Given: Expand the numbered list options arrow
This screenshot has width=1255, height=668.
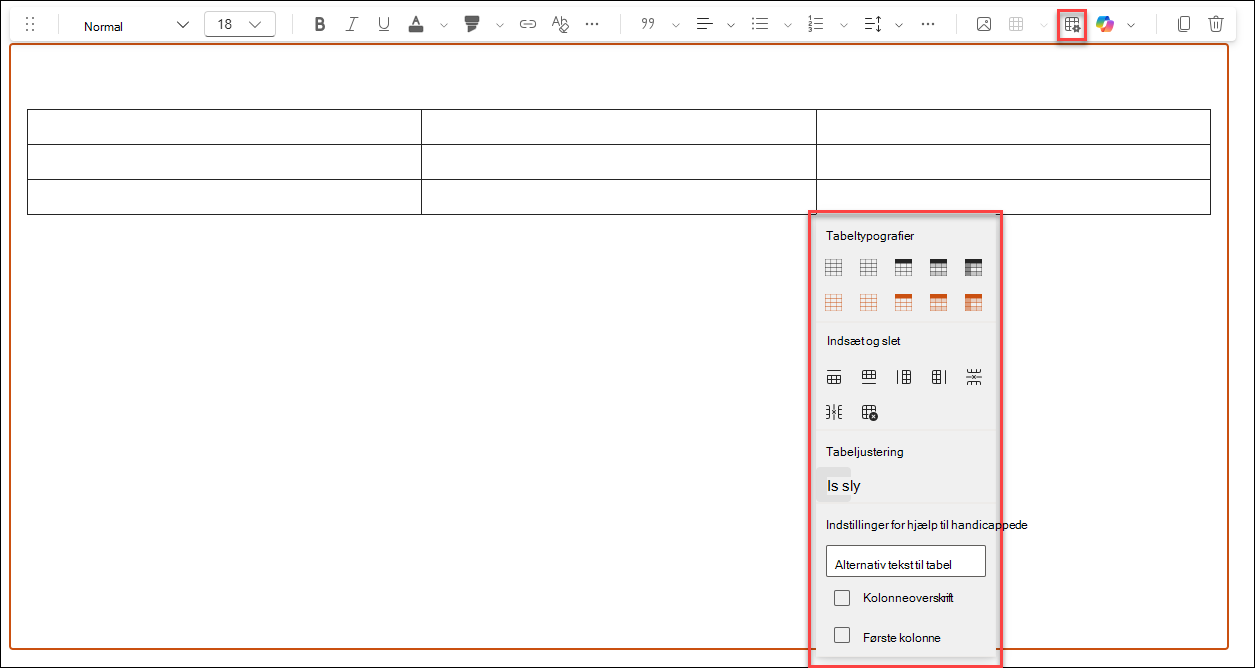Looking at the screenshot, I should pos(844,25).
